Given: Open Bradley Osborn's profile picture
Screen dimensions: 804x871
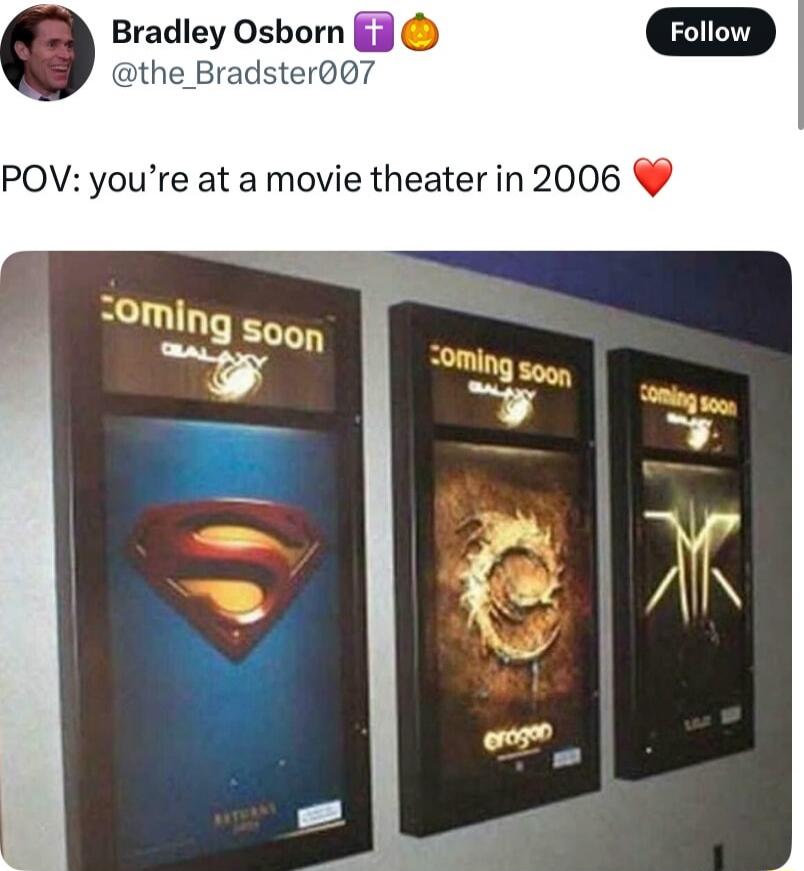Looking at the screenshot, I should pyautogui.click(x=47, y=52).
